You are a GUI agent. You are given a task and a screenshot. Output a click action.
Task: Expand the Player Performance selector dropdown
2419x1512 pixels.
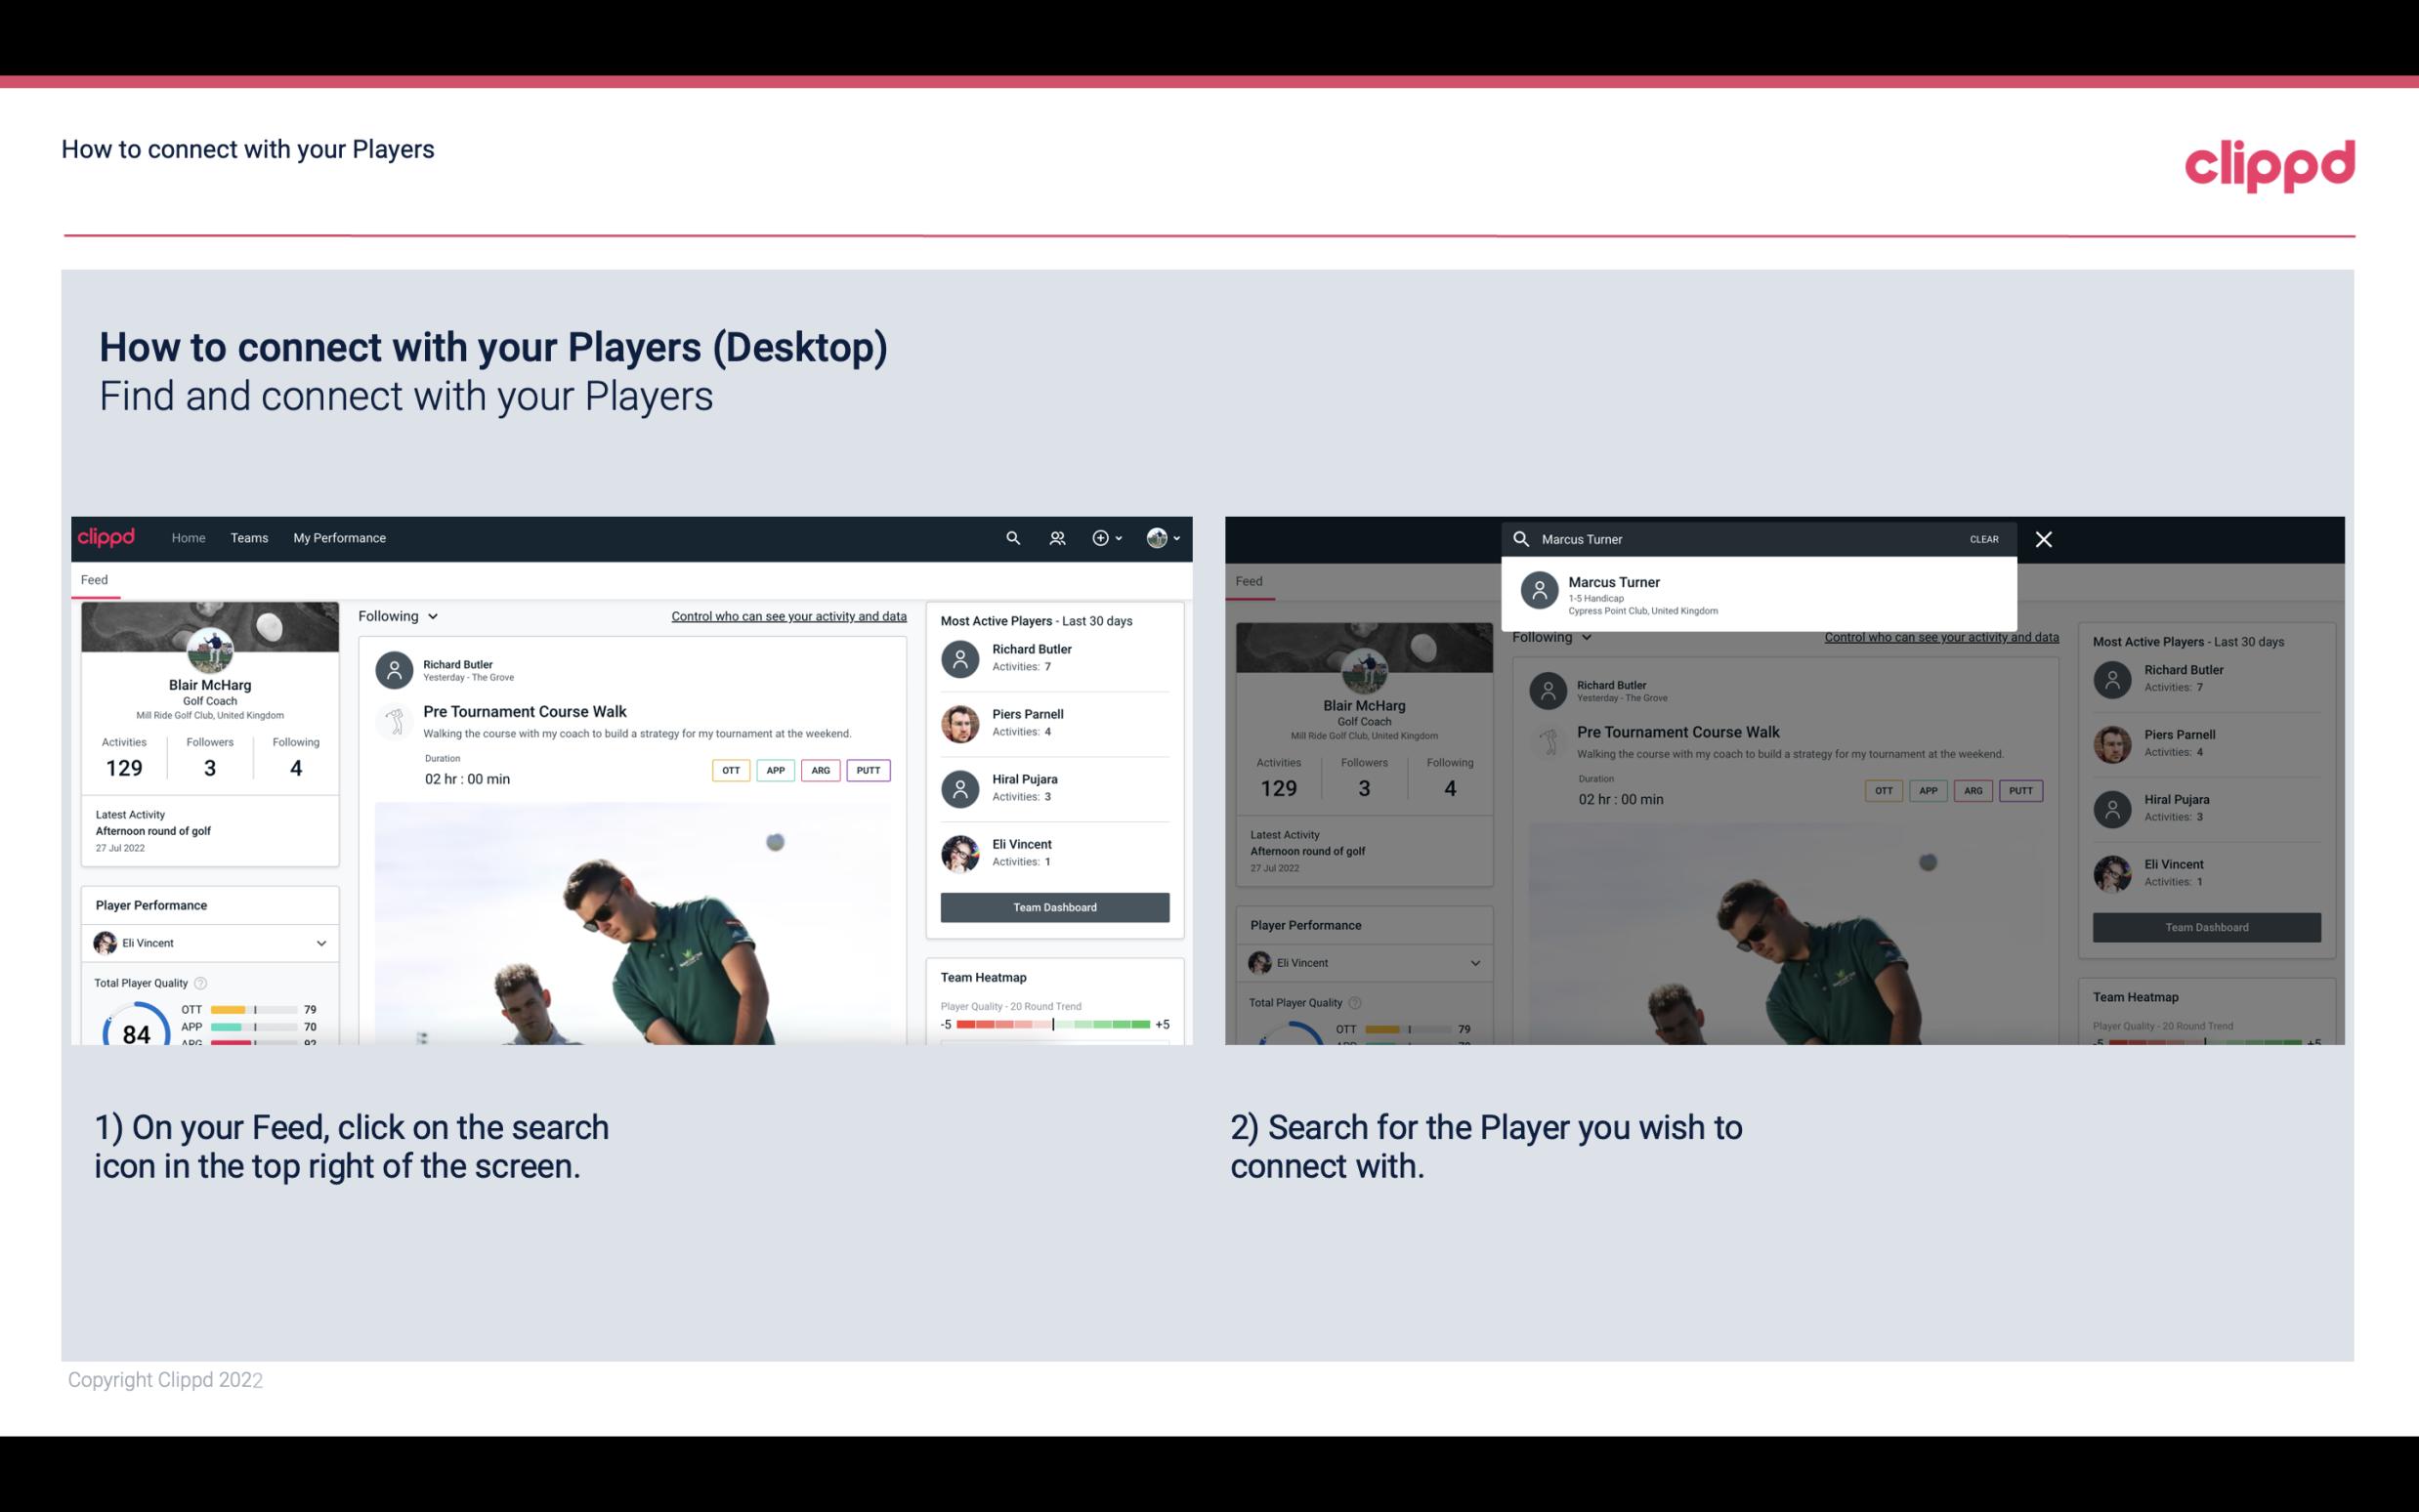[x=318, y=943]
